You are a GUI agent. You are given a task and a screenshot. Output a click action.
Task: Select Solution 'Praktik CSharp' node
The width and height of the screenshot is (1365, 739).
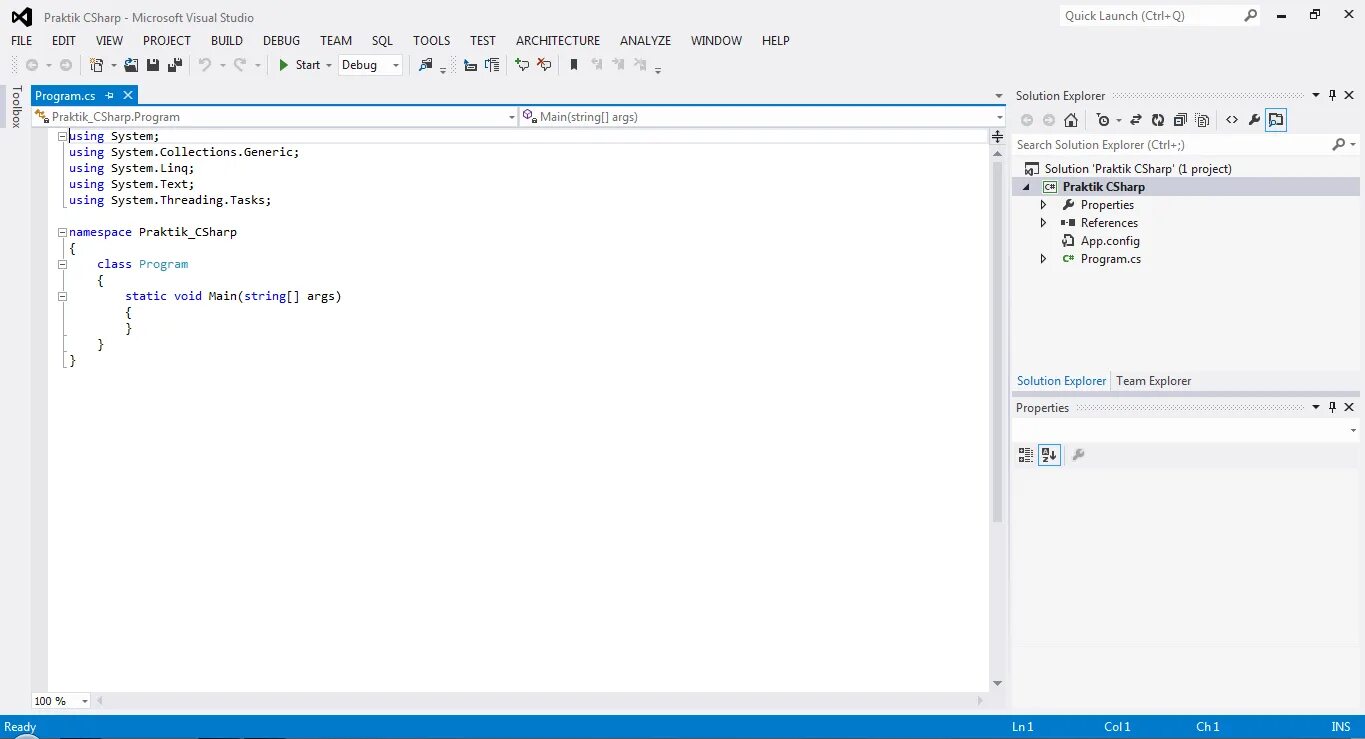point(1138,169)
